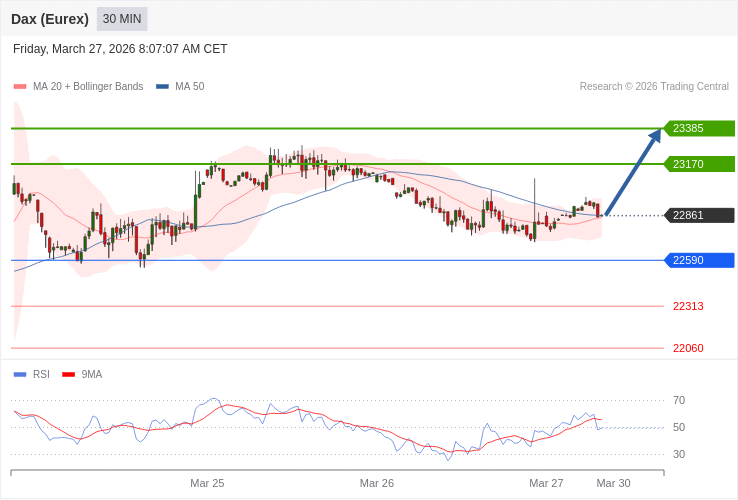Click the Dax (Eurex) title
Screen dimensions: 738x500
[50, 19]
